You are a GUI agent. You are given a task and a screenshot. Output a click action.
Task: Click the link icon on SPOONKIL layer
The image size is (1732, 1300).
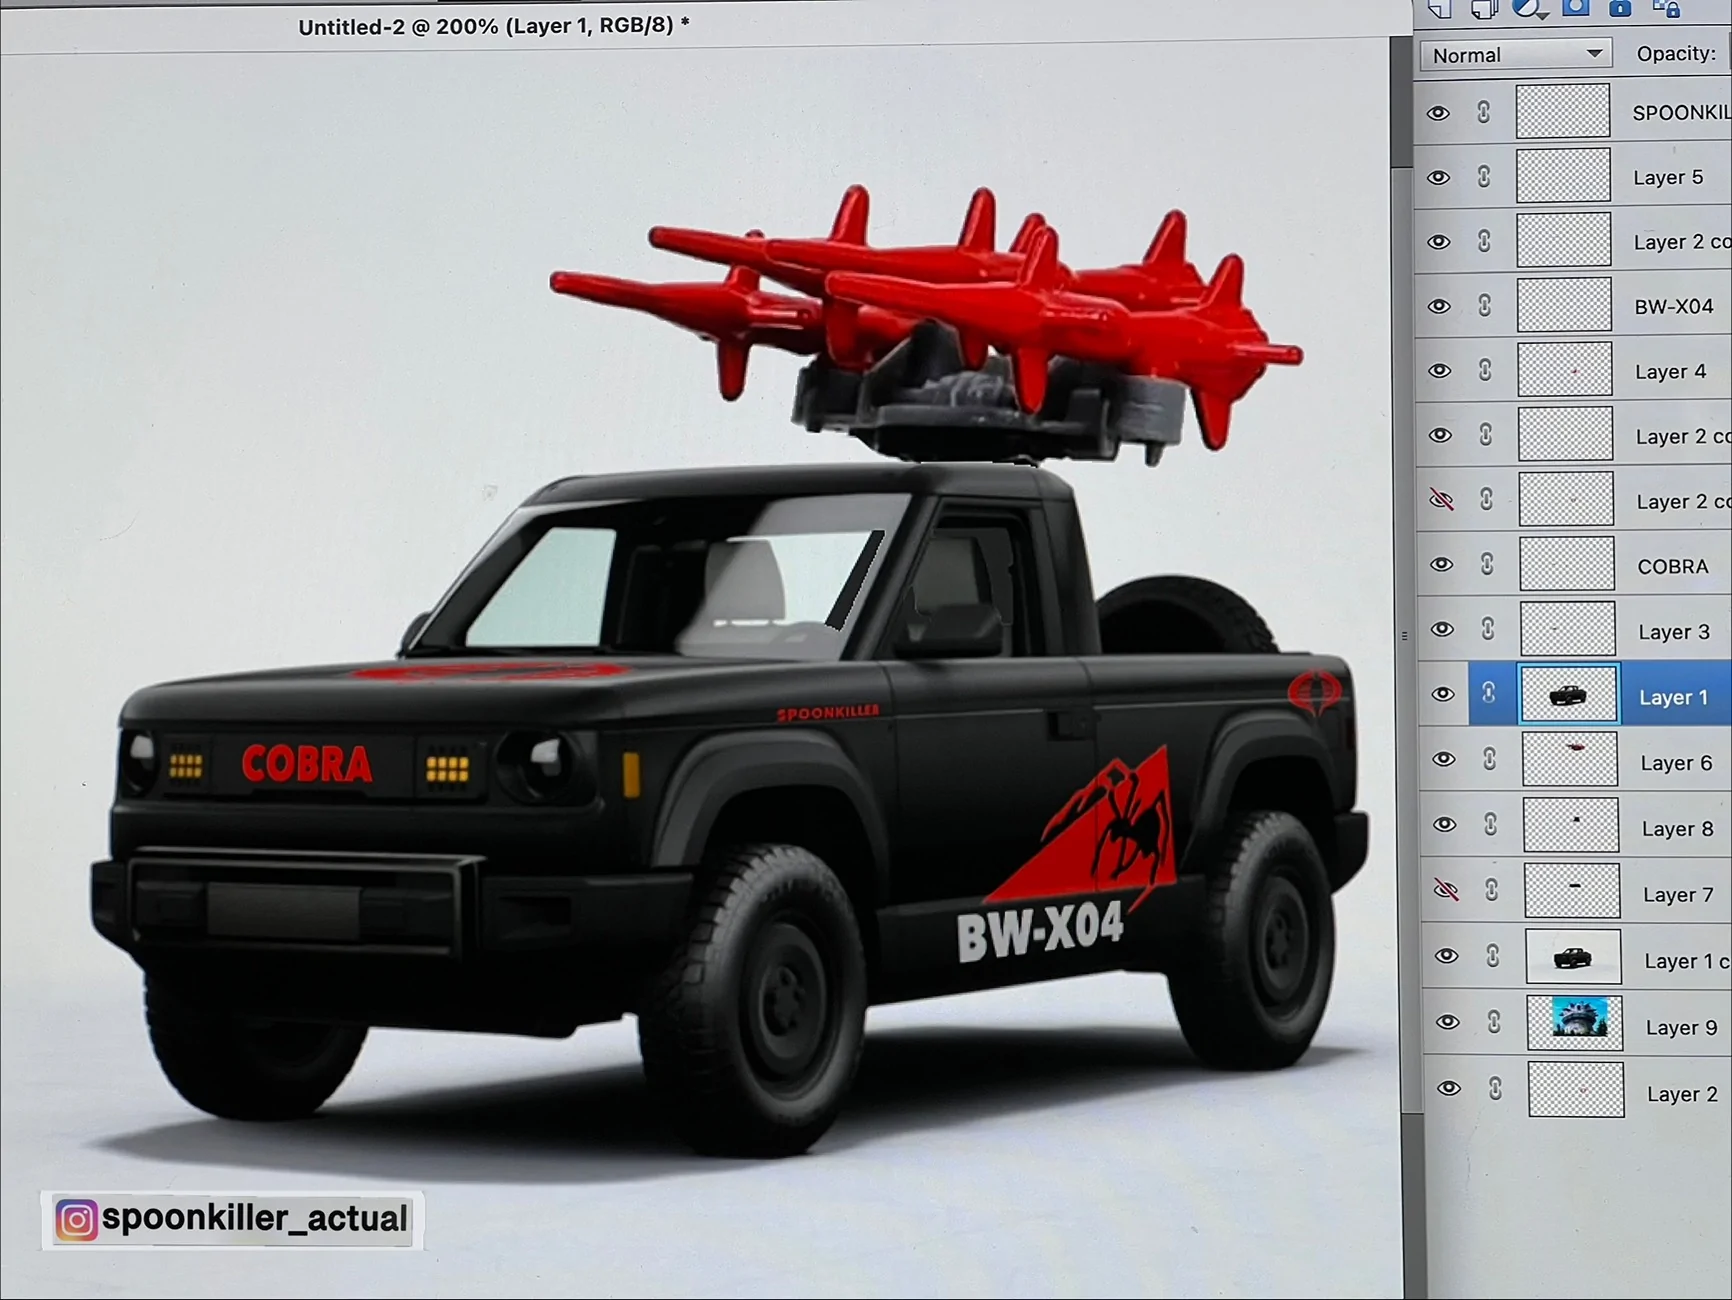point(1484,112)
